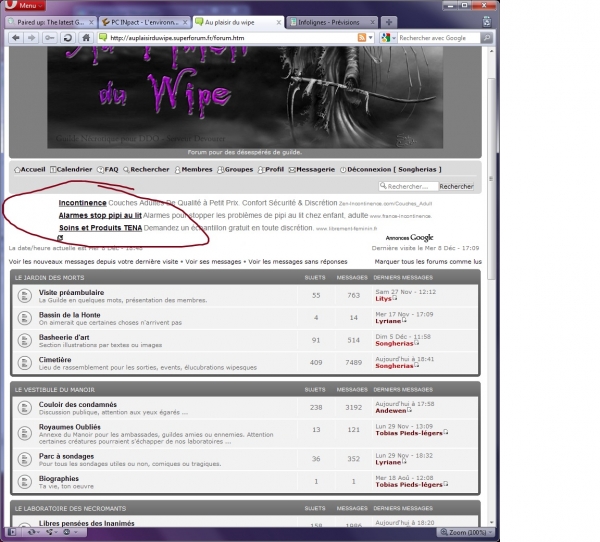This screenshot has height=542, width=600.
Task: Reload the current page
Action: (68, 38)
